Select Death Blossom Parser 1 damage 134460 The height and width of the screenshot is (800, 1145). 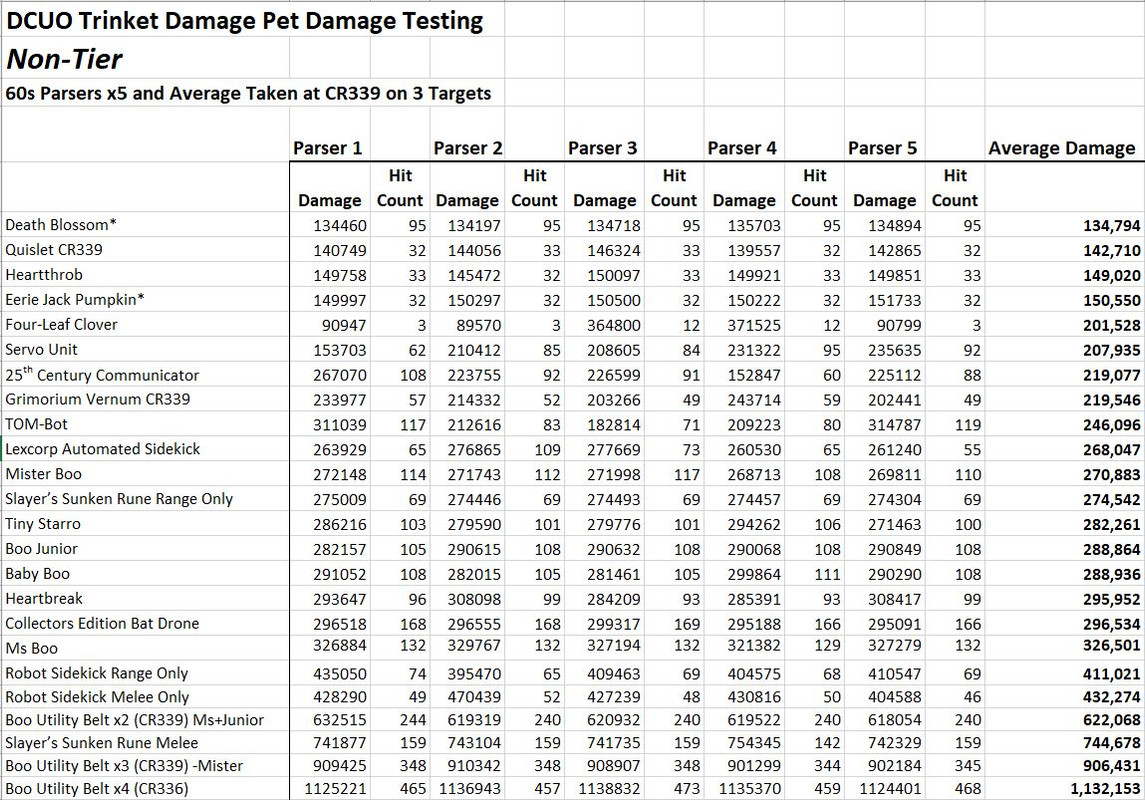click(x=340, y=226)
